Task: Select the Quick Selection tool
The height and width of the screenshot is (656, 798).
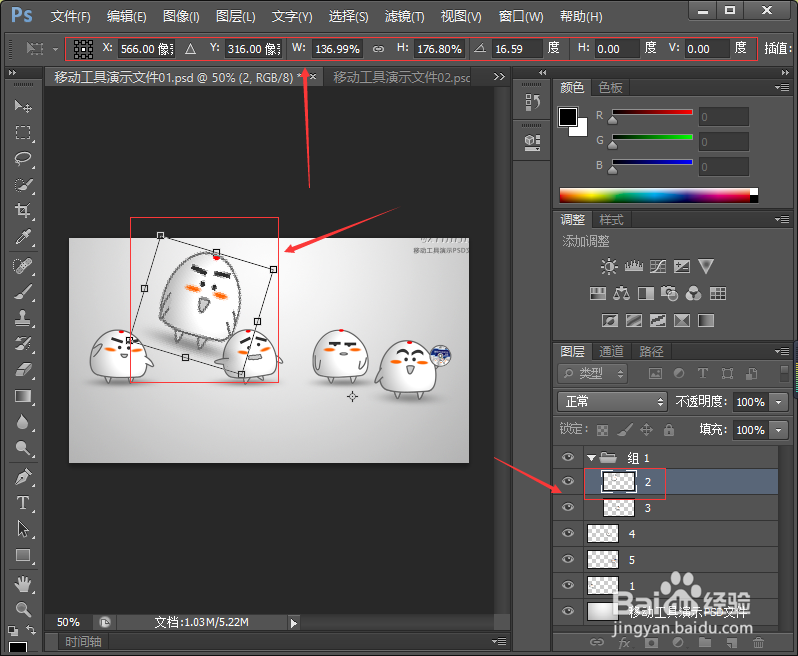Action: (22, 185)
